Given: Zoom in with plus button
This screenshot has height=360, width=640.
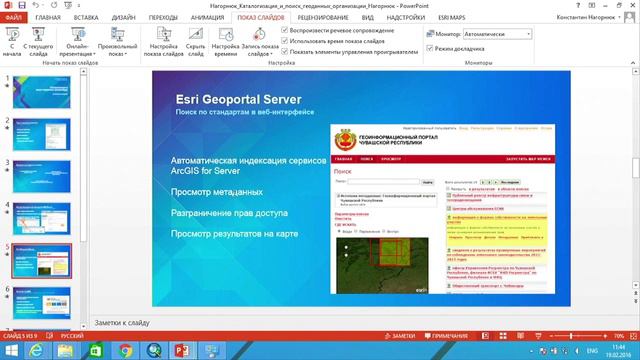Looking at the screenshot, I should (605, 336).
